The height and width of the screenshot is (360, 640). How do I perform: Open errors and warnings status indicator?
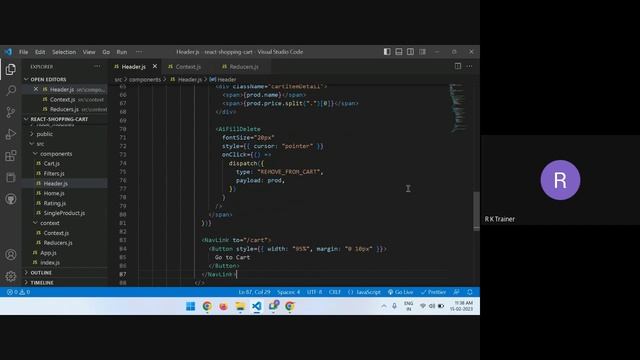[18, 292]
